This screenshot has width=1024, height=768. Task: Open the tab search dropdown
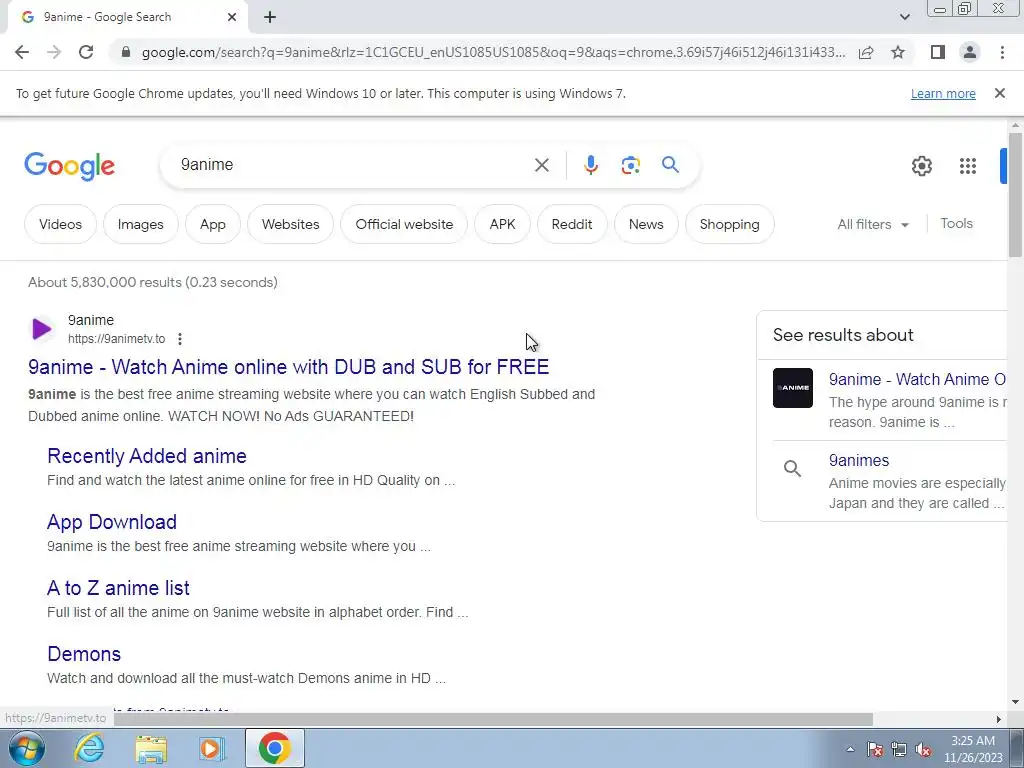[x=904, y=17]
